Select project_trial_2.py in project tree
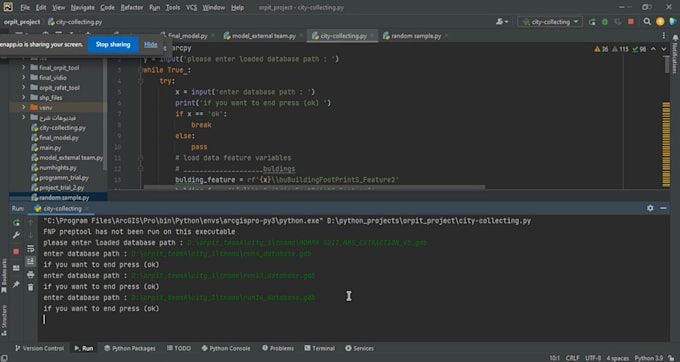This screenshot has height=362, width=680. (x=58, y=188)
